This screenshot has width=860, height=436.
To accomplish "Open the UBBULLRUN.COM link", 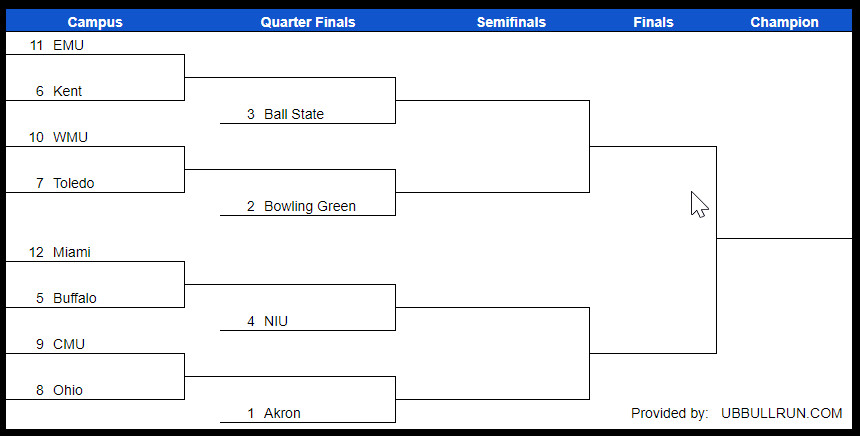I will (x=781, y=413).
